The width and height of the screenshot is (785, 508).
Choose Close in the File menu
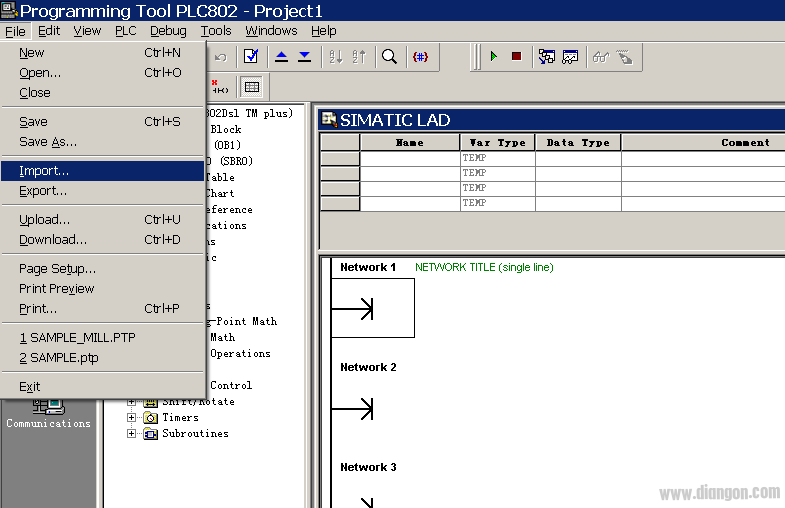(x=102, y=93)
